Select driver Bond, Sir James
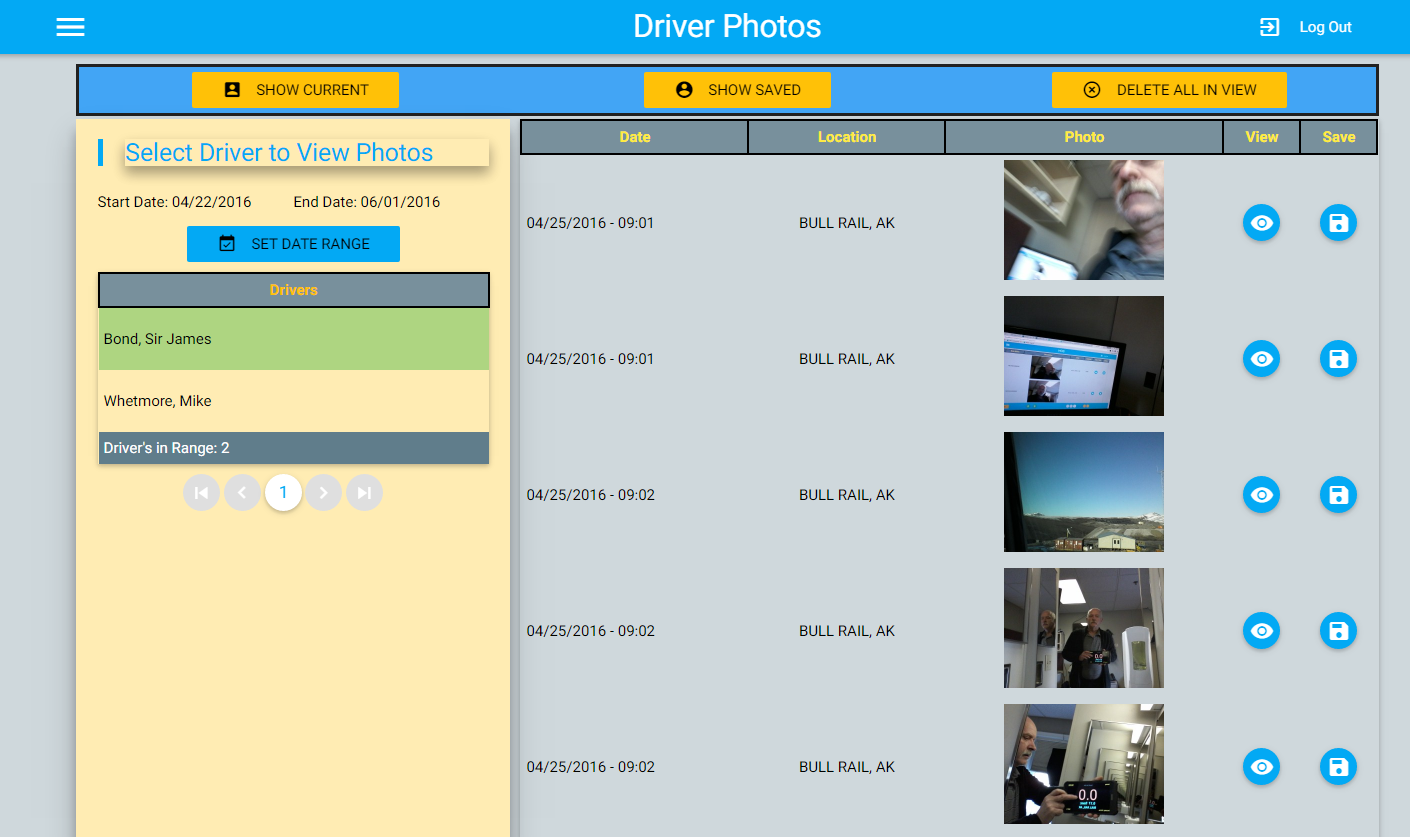This screenshot has height=837, width=1410. pyautogui.click(x=294, y=339)
